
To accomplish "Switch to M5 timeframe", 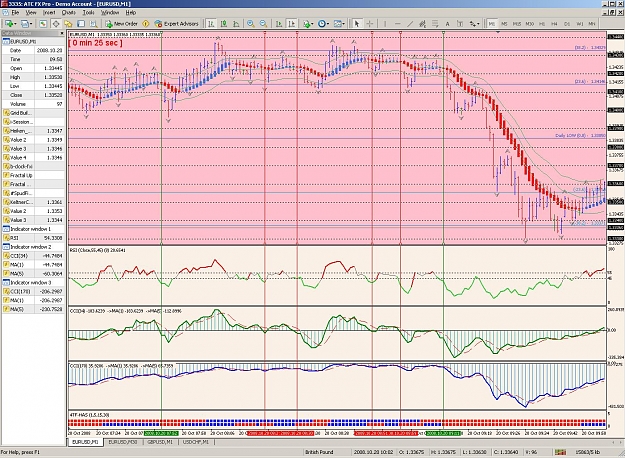I will (x=504, y=24).
